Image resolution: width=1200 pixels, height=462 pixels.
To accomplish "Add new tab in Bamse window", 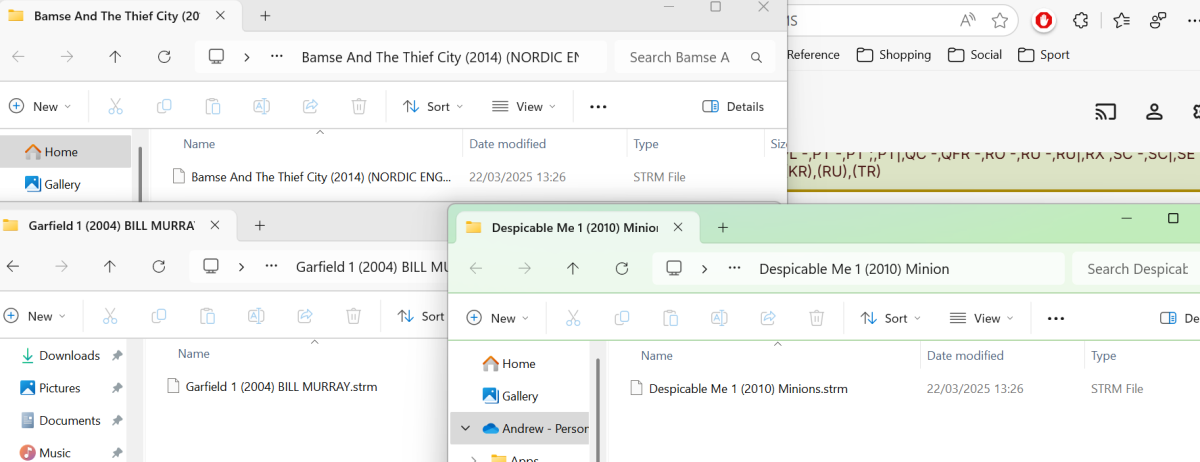I will pos(265,16).
